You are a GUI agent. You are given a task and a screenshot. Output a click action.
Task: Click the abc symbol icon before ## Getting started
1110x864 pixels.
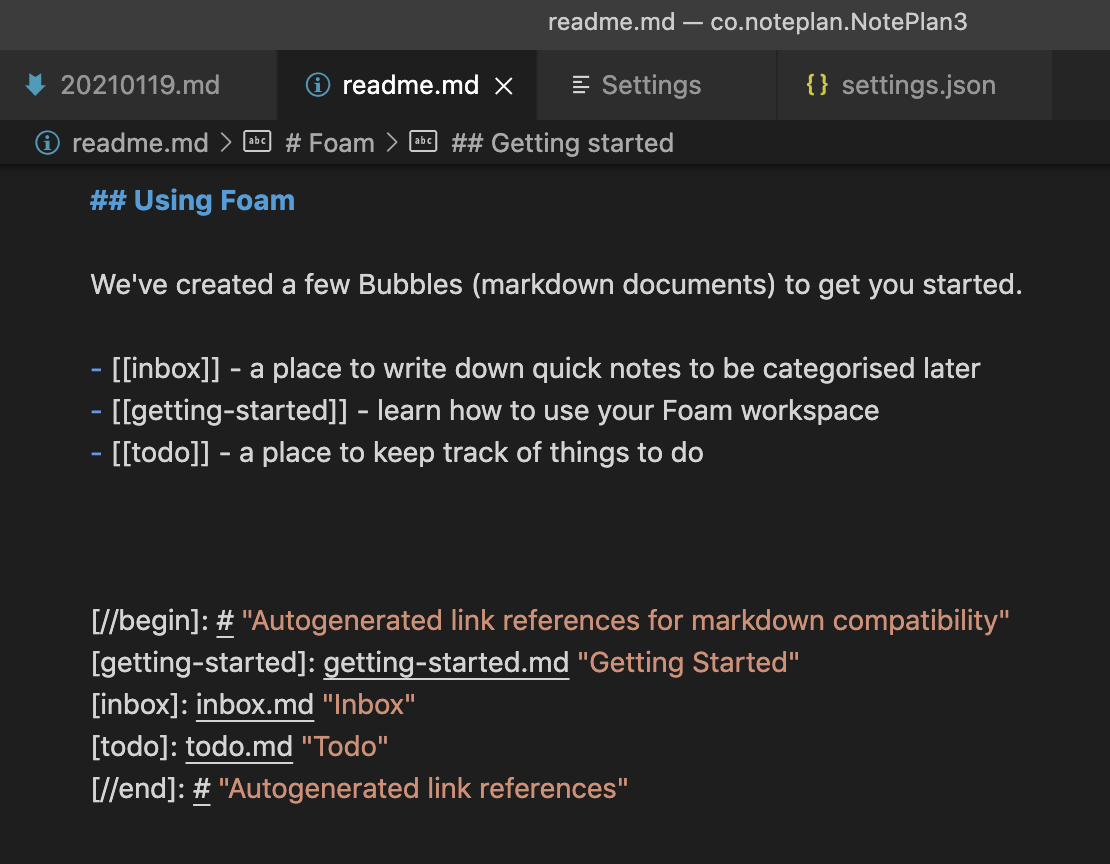(423, 141)
